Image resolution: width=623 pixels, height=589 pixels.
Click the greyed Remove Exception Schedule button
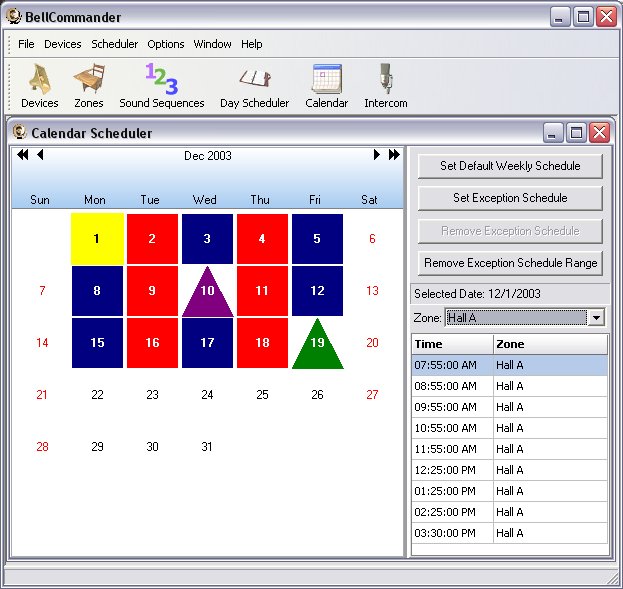510,231
